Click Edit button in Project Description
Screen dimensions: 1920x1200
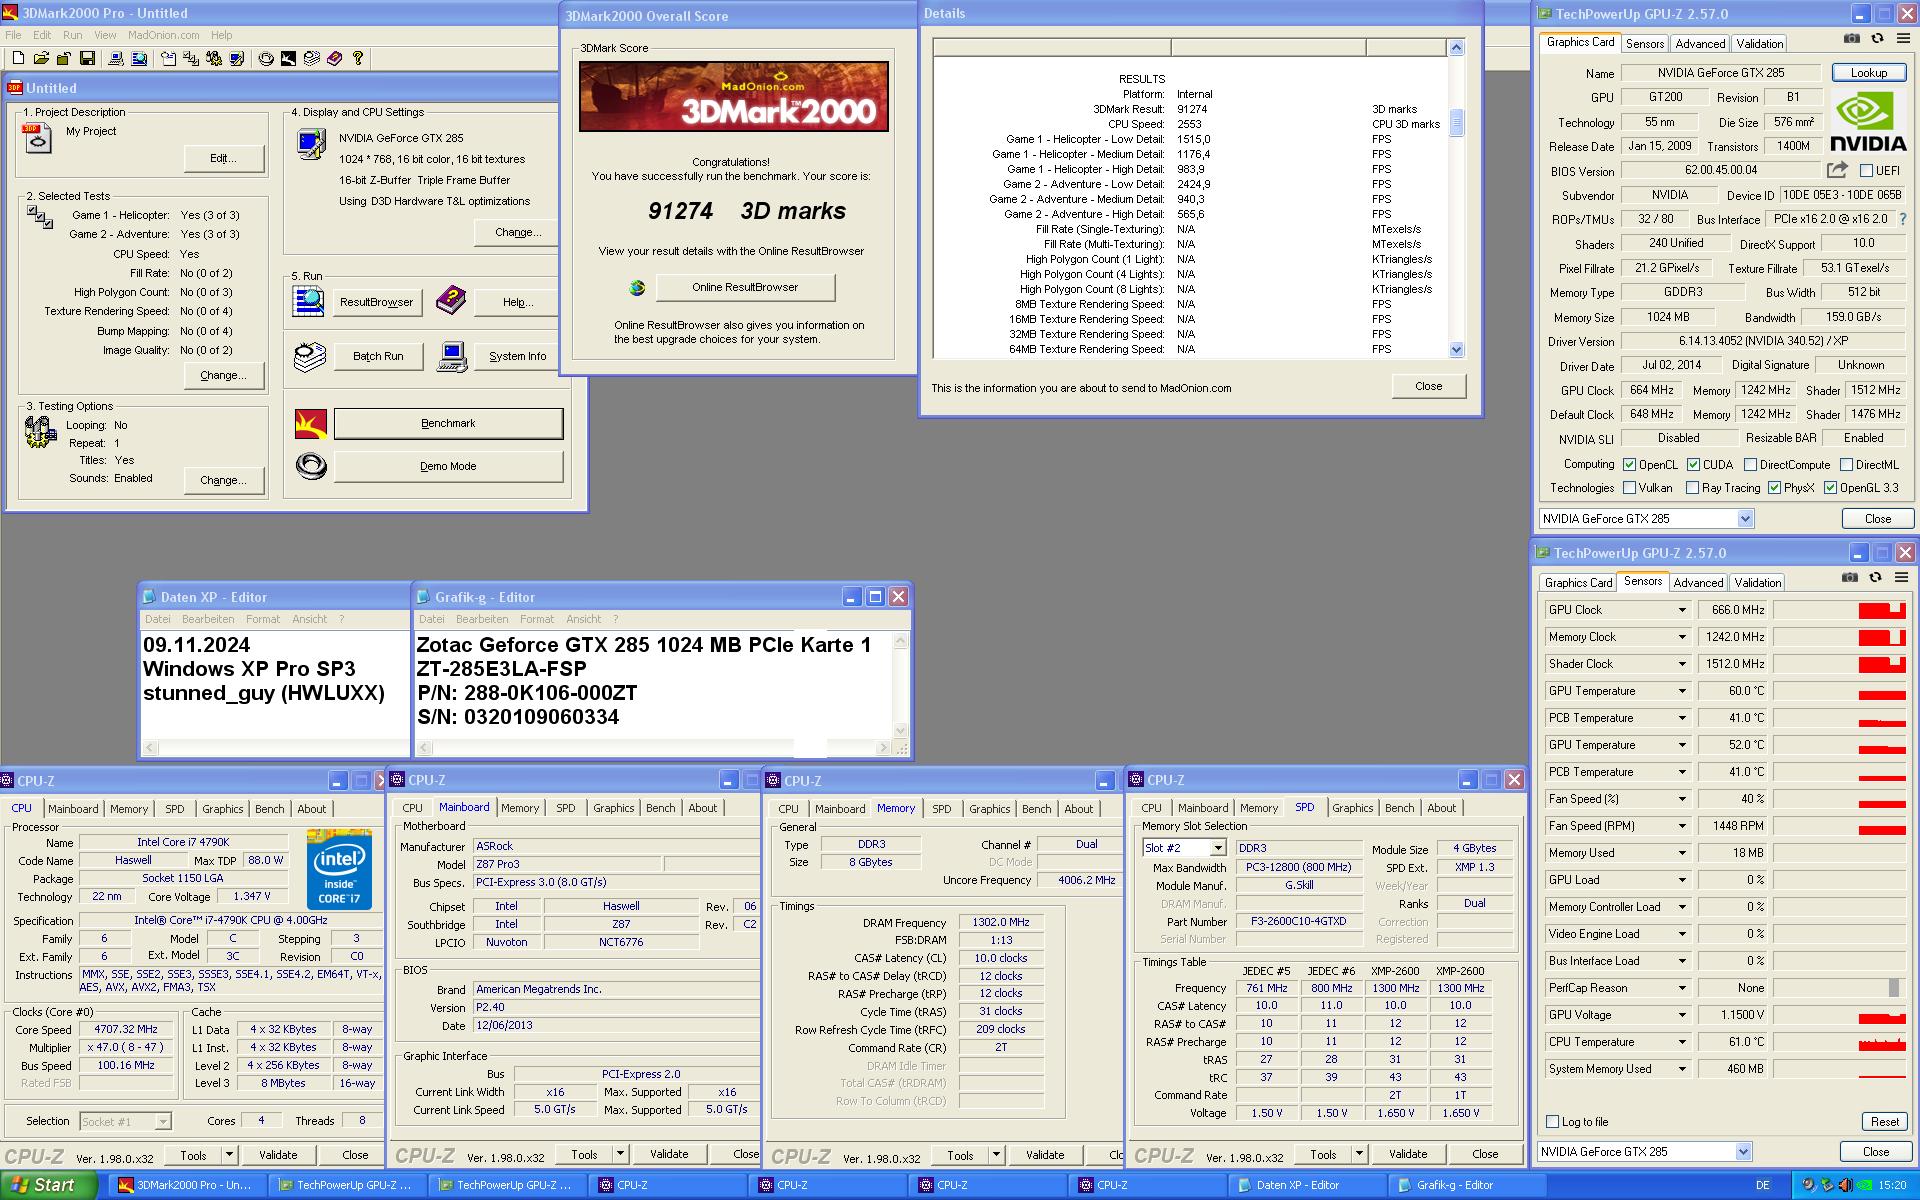tap(223, 158)
